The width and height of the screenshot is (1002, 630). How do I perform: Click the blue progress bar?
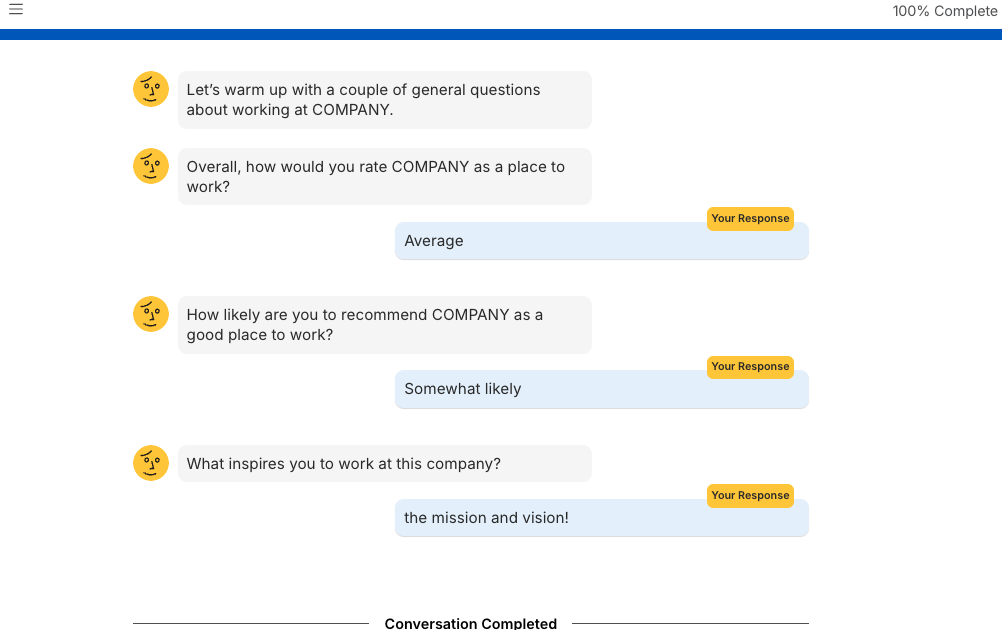pos(501,35)
